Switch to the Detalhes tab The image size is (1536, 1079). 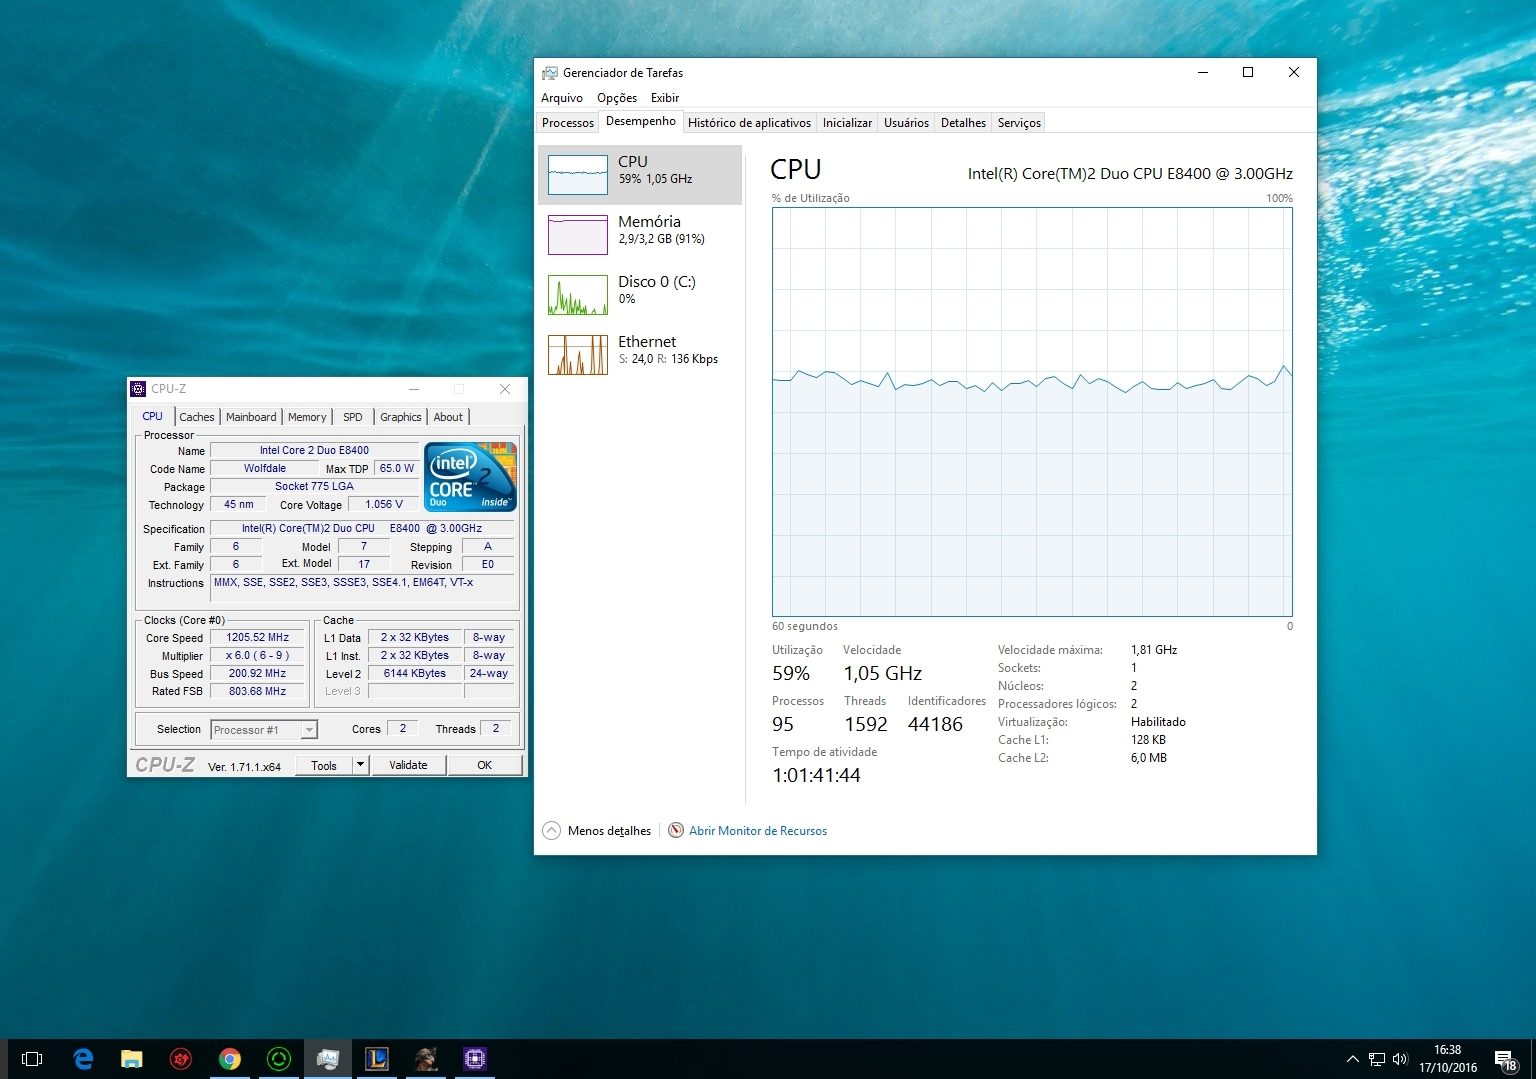coord(963,123)
